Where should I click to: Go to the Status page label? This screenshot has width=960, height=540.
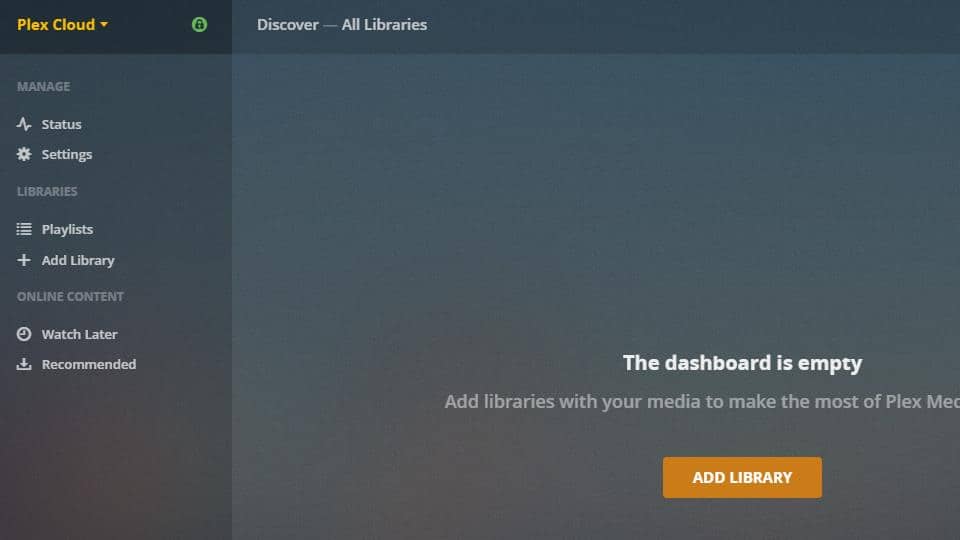coord(61,125)
